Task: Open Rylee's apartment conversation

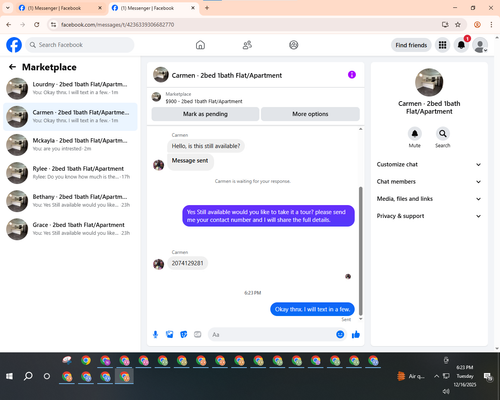Action: click(70, 173)
